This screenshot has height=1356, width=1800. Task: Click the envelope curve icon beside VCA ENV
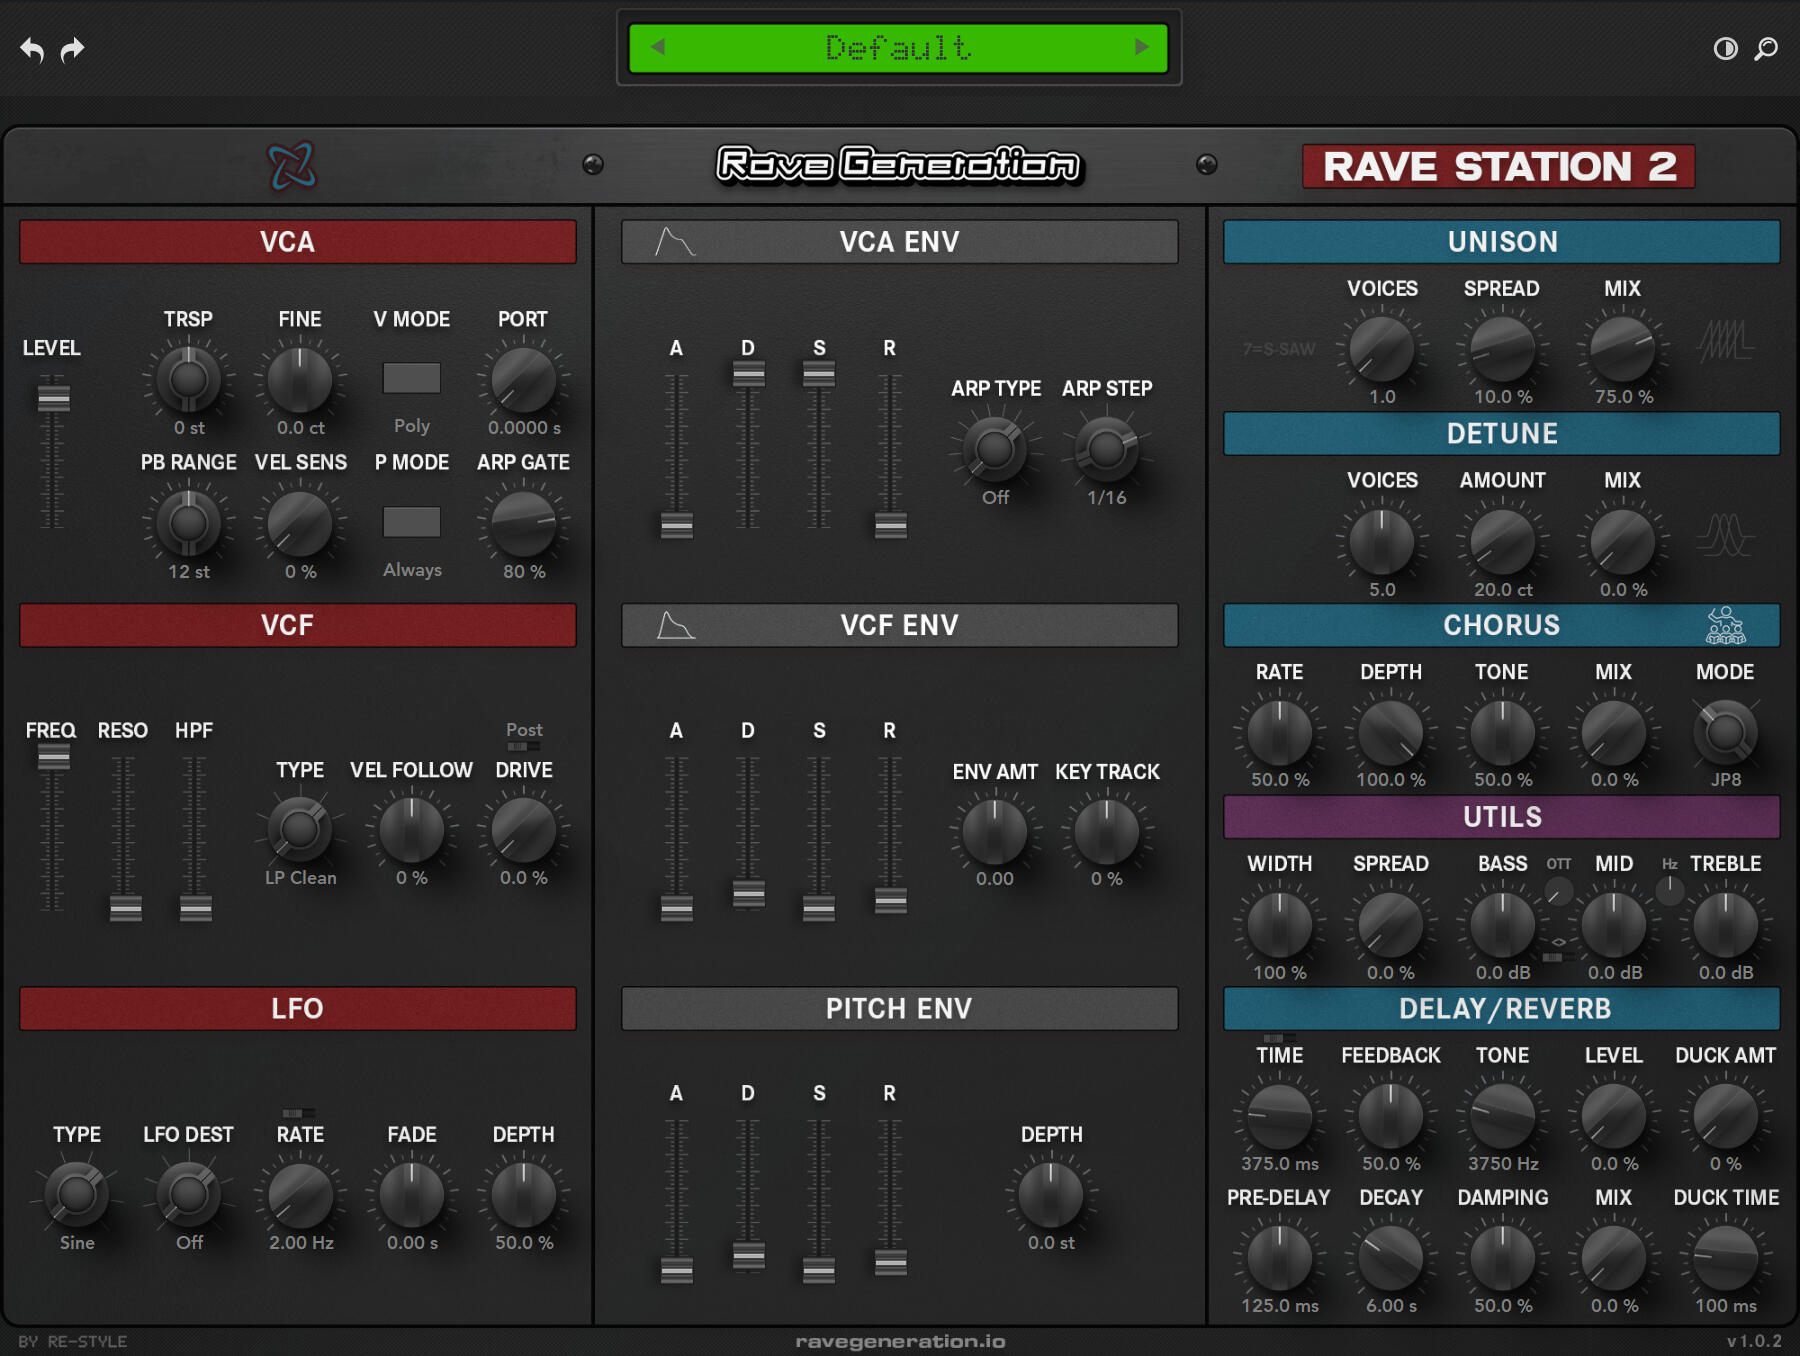(674, 241)
